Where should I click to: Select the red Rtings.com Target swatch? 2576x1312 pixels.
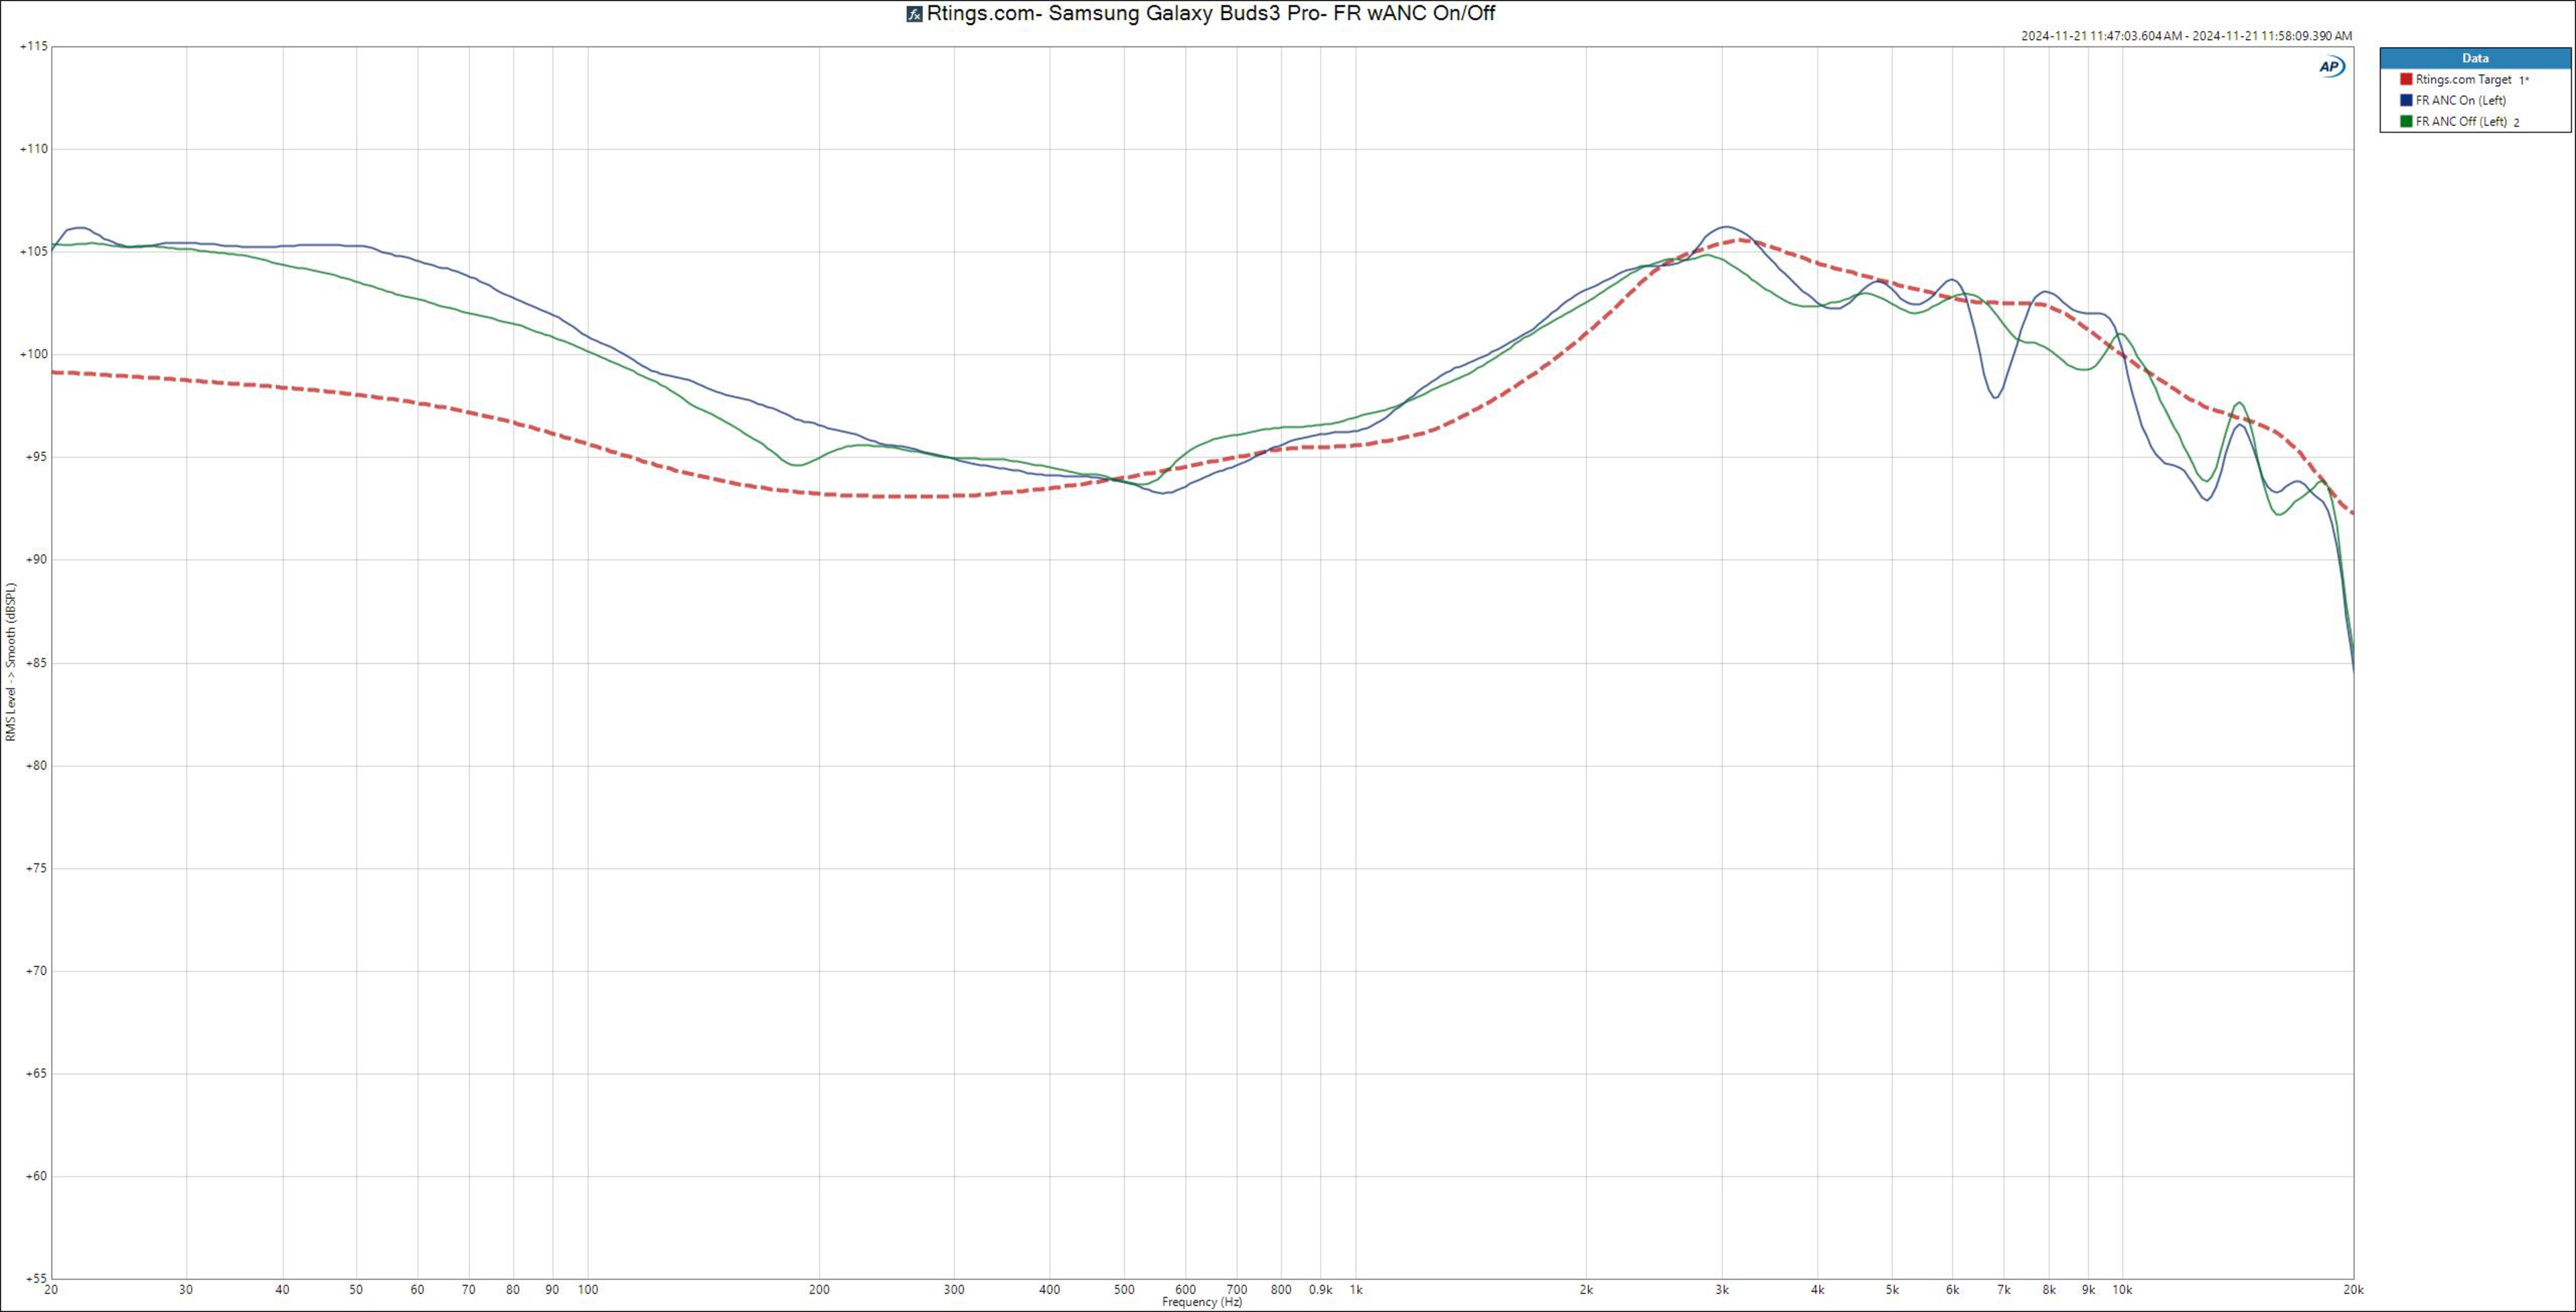tap(2406, 79)
